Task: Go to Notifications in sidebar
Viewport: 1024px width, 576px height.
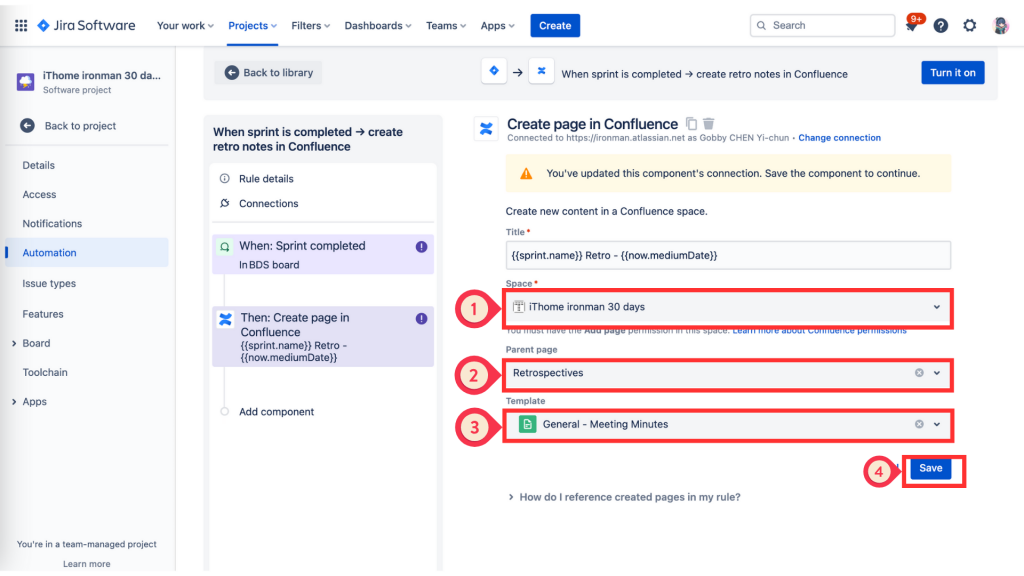Action: [52, 223]
